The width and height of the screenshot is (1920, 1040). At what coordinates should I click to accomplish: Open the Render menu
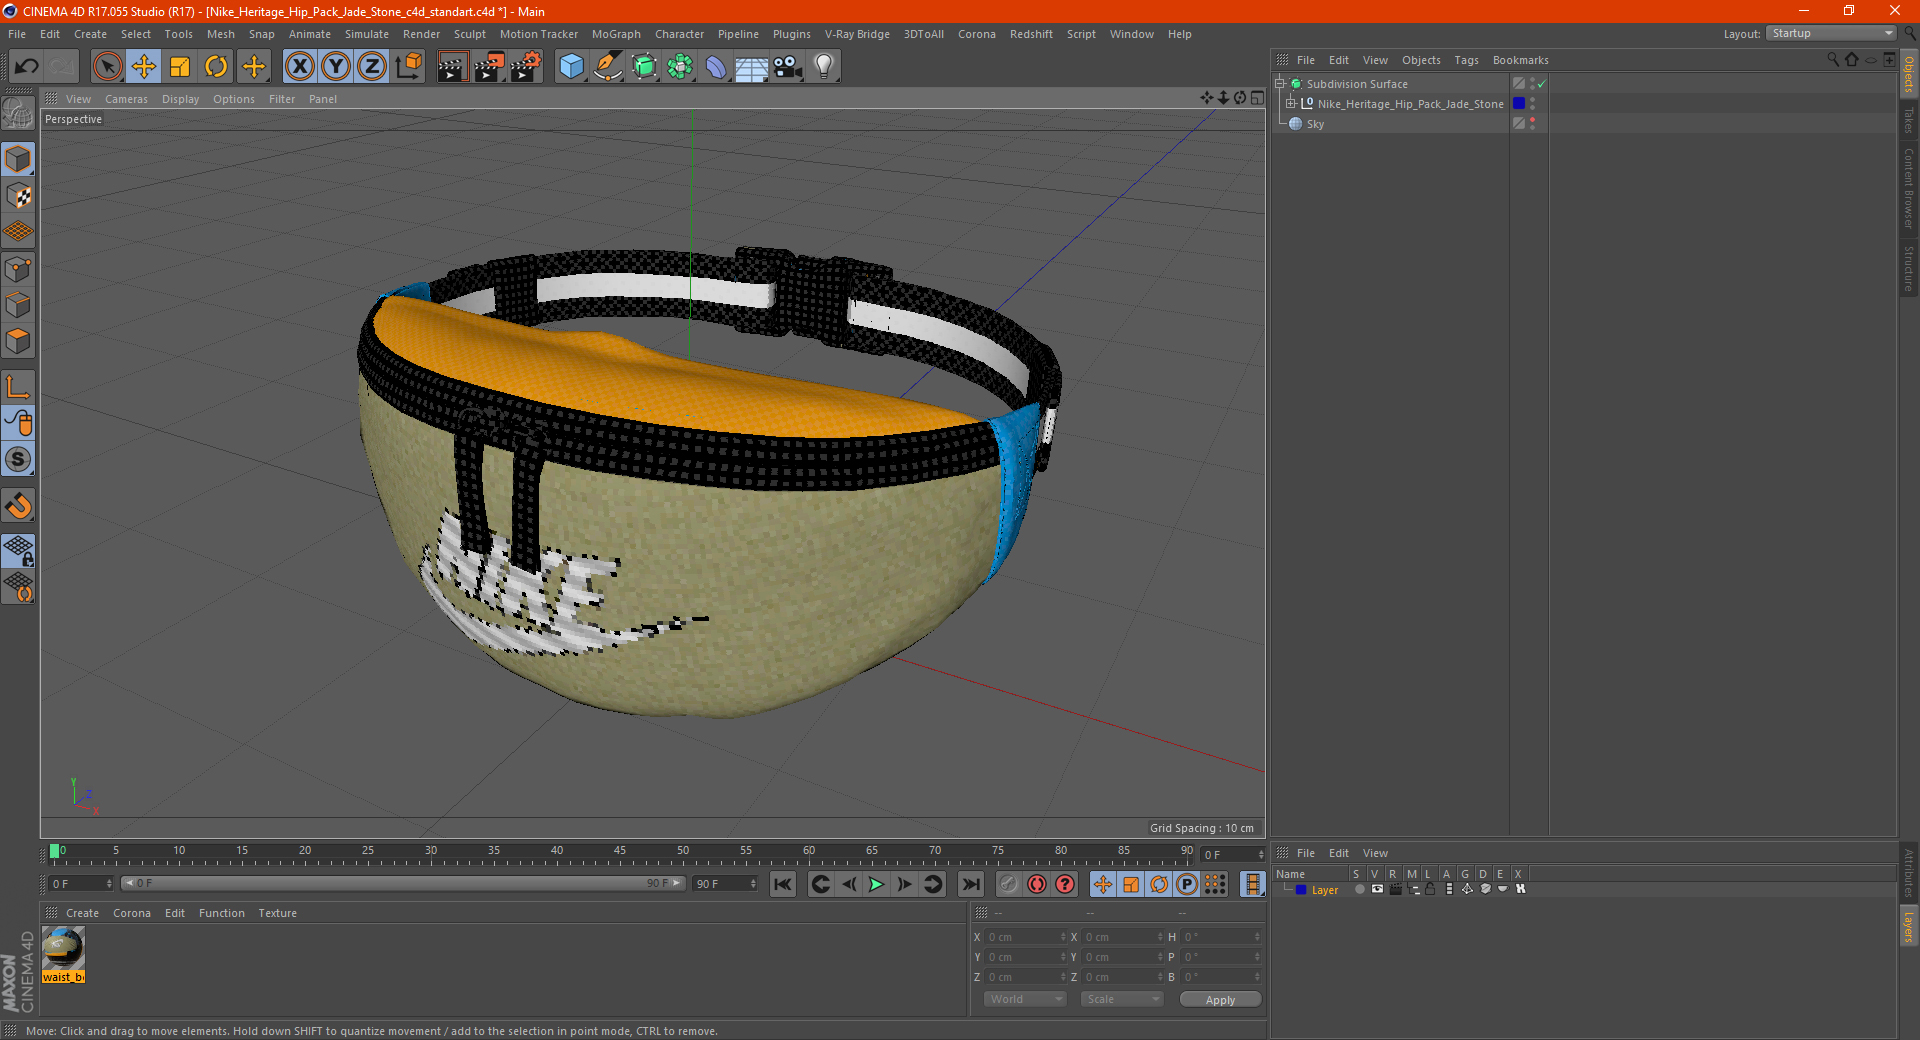coord(421,34)
